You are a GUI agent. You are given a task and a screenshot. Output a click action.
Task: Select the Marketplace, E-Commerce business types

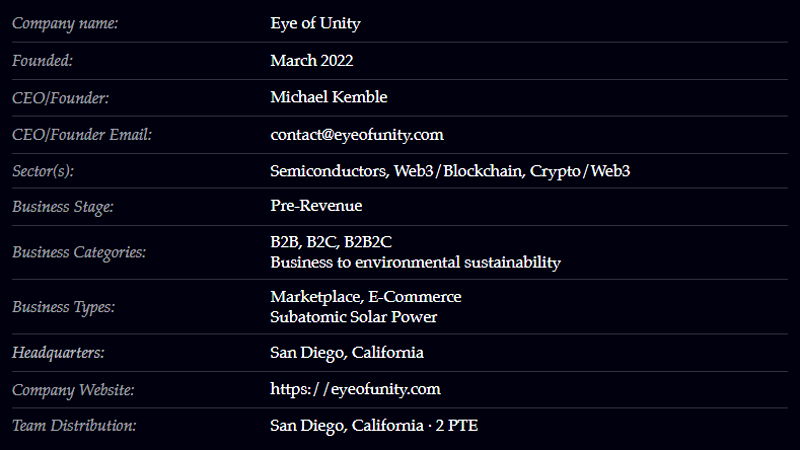click(365, 297)
